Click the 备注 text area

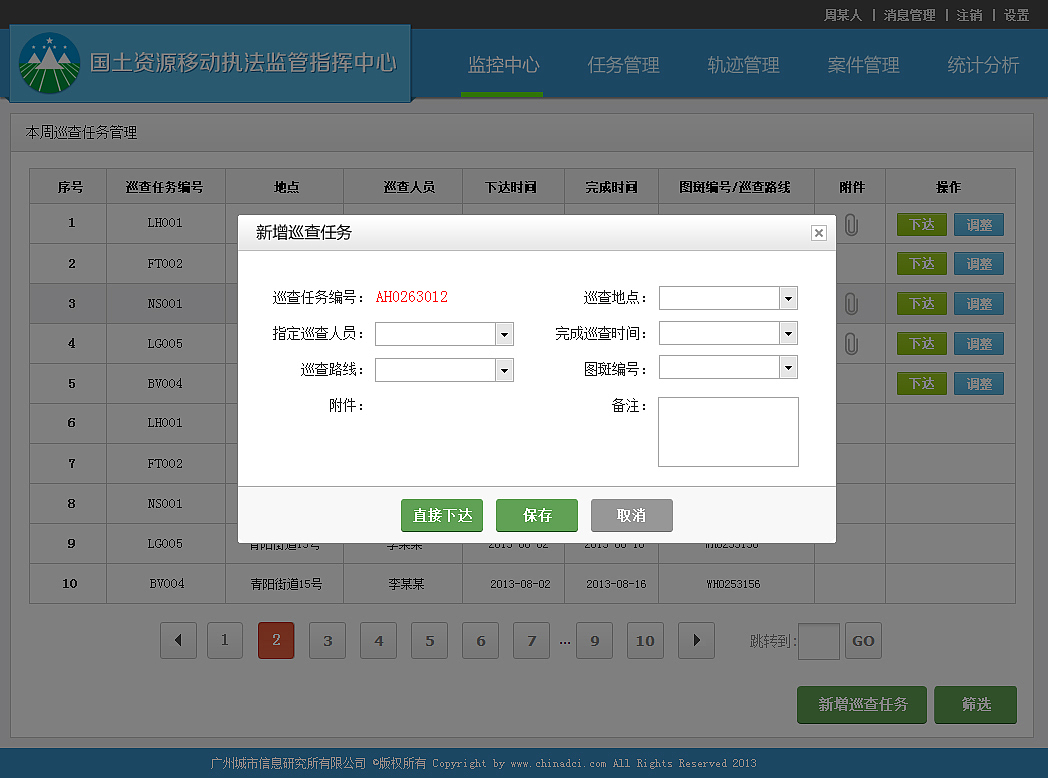click(728, 432)
